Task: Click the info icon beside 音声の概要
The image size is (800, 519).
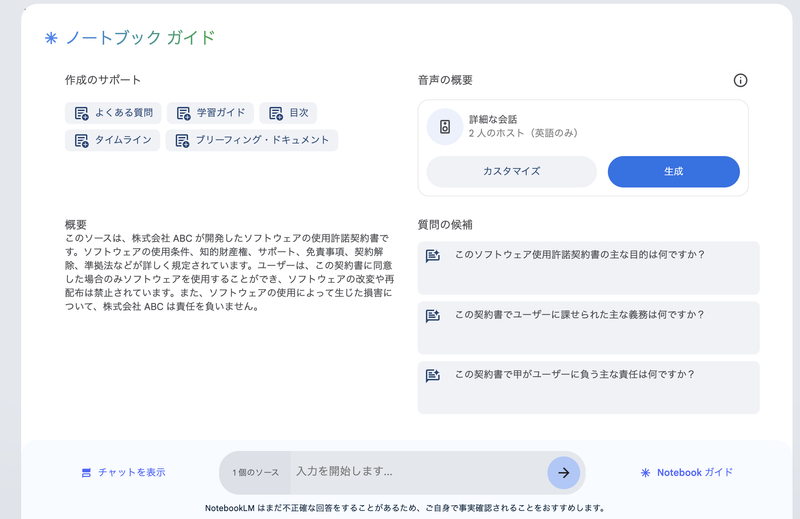Action: [x=740, y=81]
